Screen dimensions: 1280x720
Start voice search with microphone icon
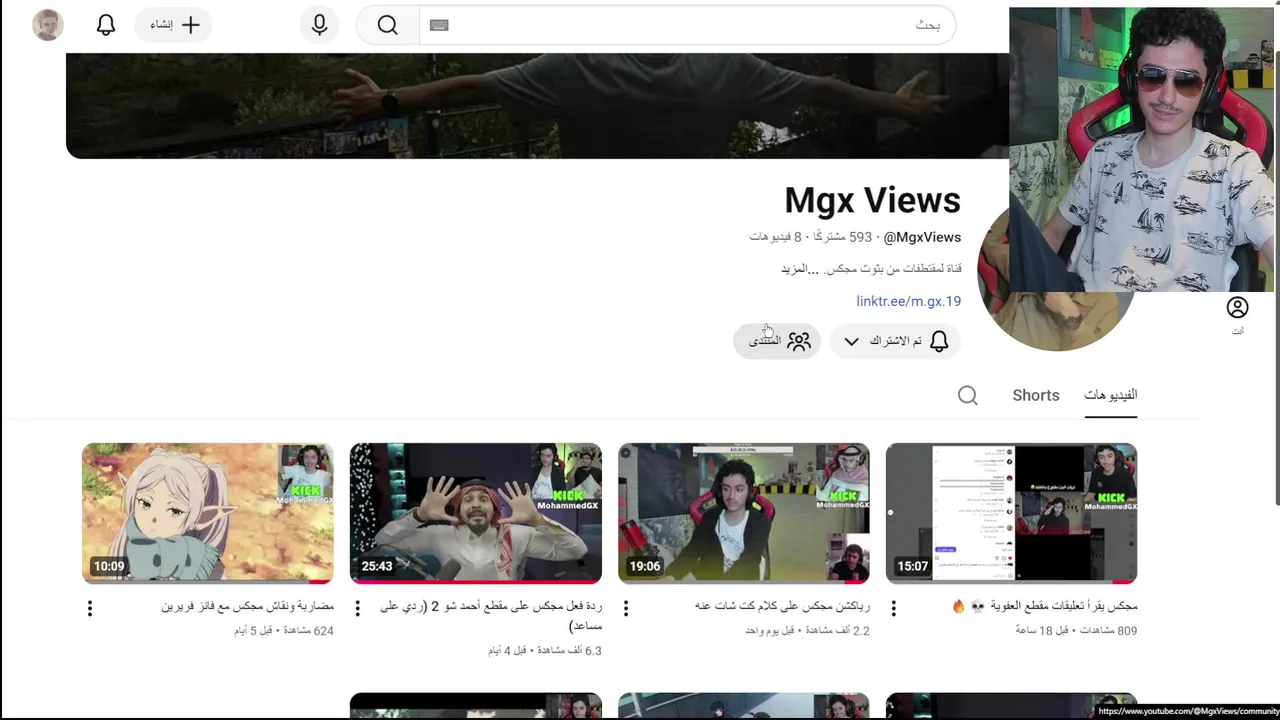pos(320,25)
